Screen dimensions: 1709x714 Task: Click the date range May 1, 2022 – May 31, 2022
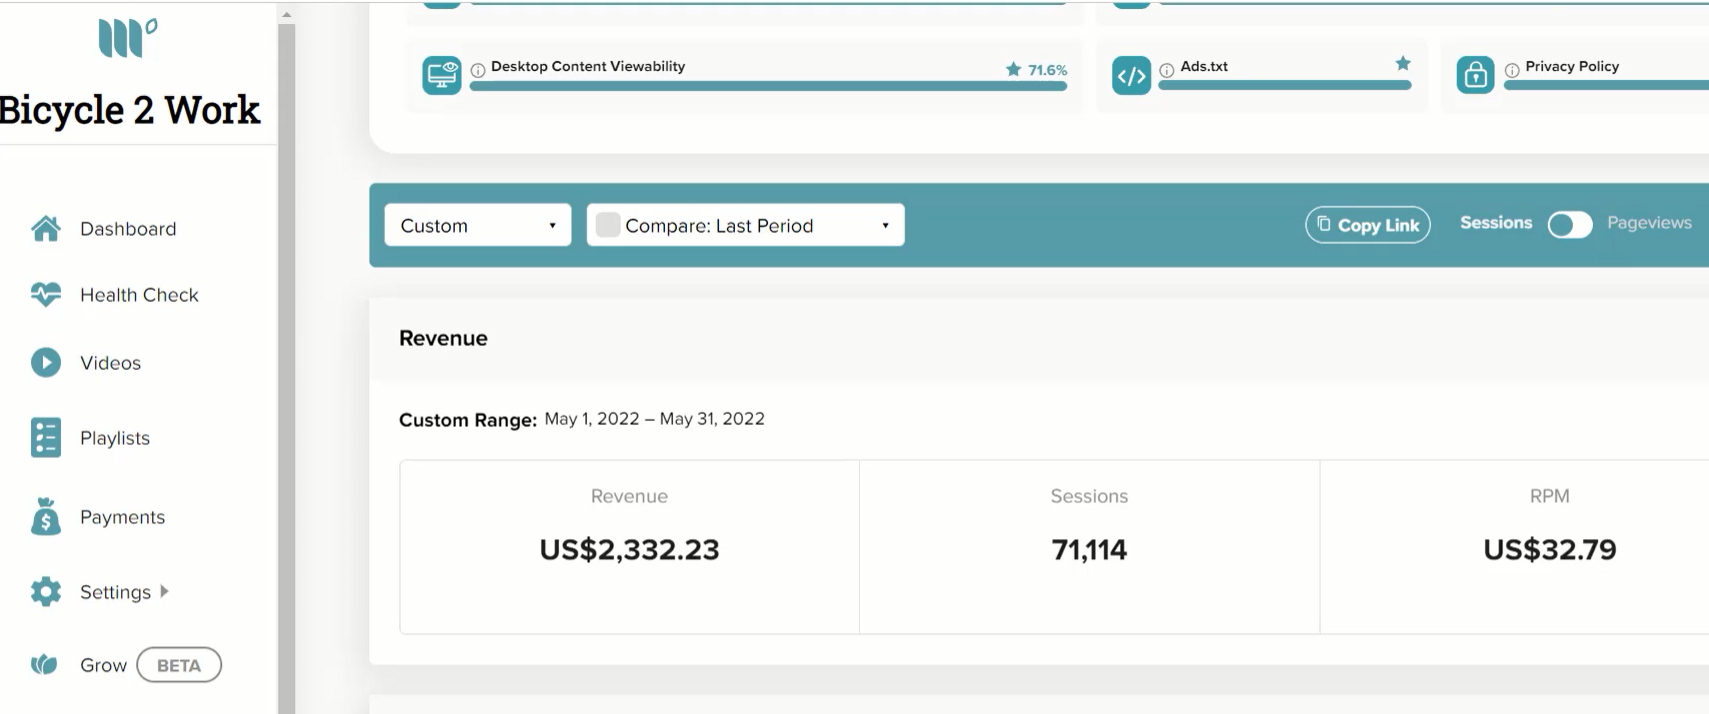654,419
